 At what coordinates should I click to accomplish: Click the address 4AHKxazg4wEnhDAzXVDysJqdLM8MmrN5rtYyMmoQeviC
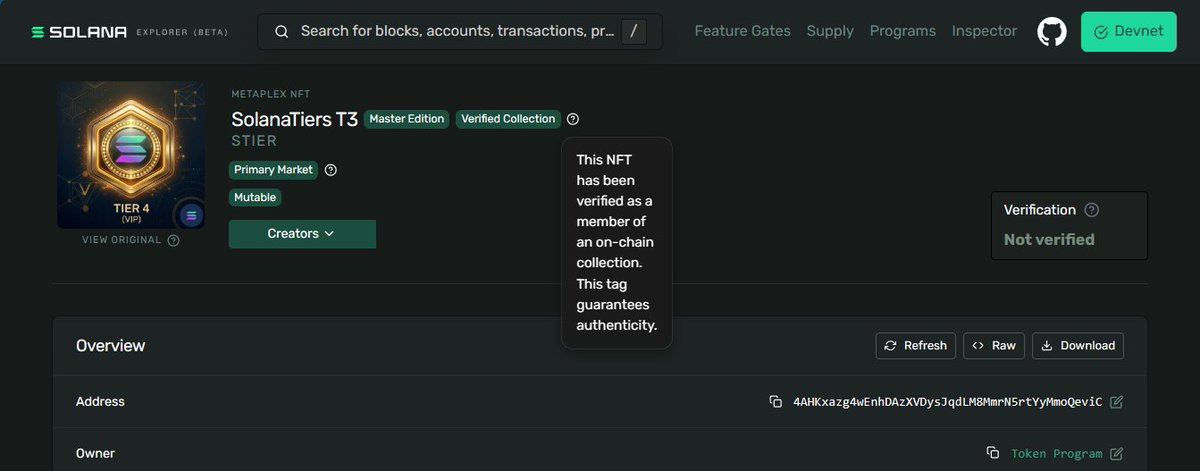[x=947, y=402]
